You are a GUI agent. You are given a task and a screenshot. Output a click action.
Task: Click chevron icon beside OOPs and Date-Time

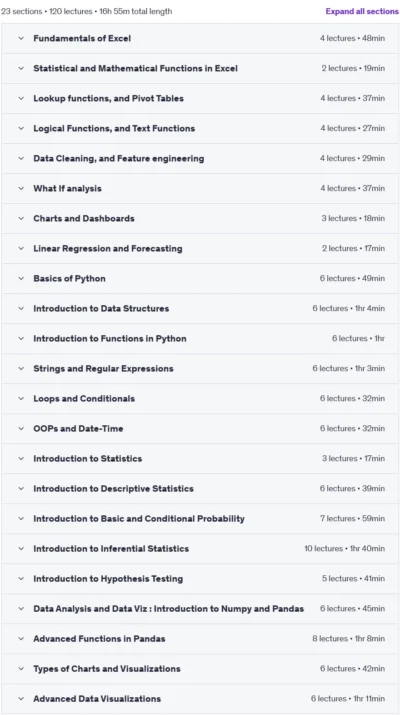click(21, 429)
